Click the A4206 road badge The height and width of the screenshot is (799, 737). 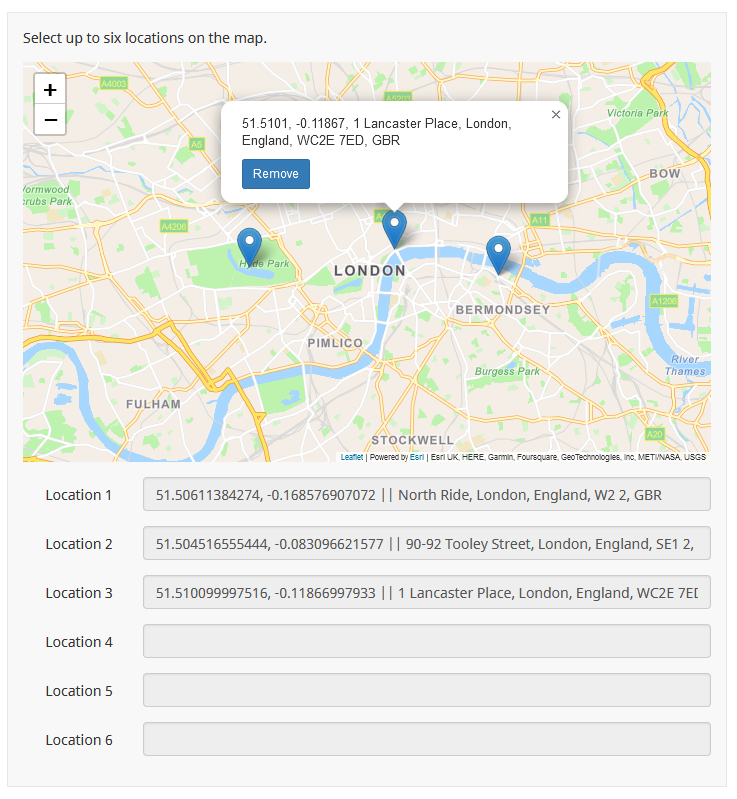click(x=174, y=227)
